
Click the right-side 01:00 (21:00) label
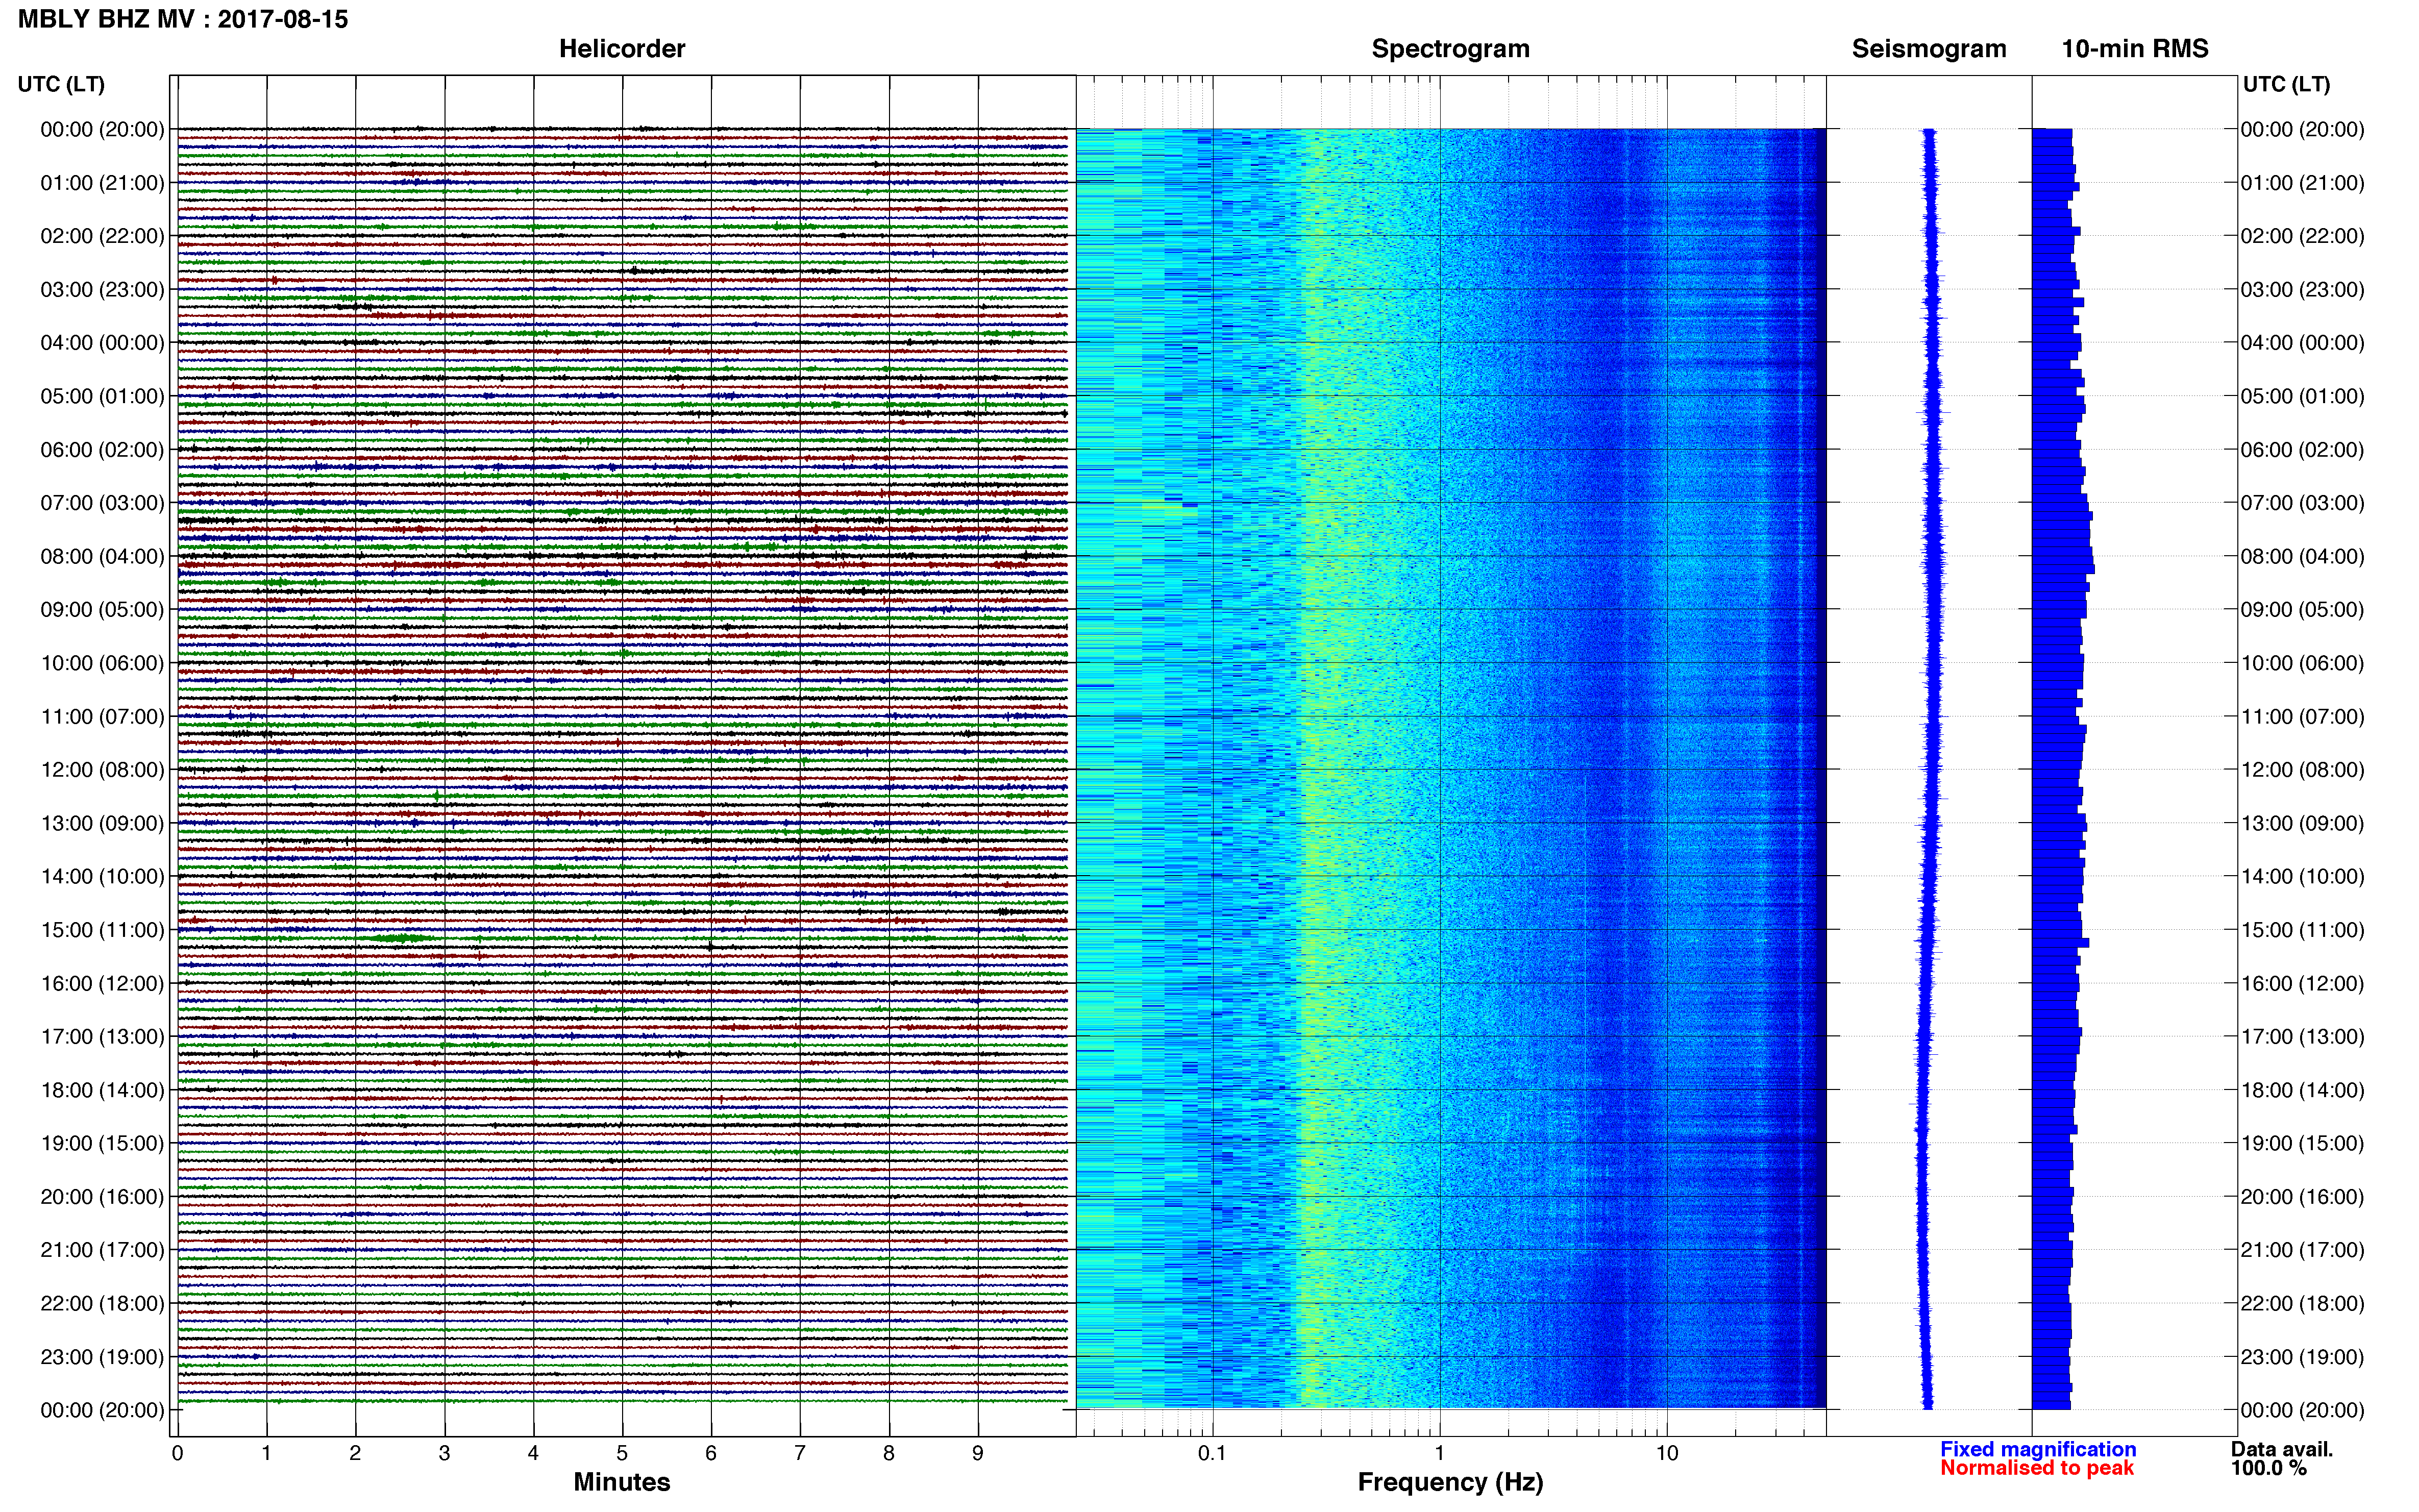pos(2302,183)
